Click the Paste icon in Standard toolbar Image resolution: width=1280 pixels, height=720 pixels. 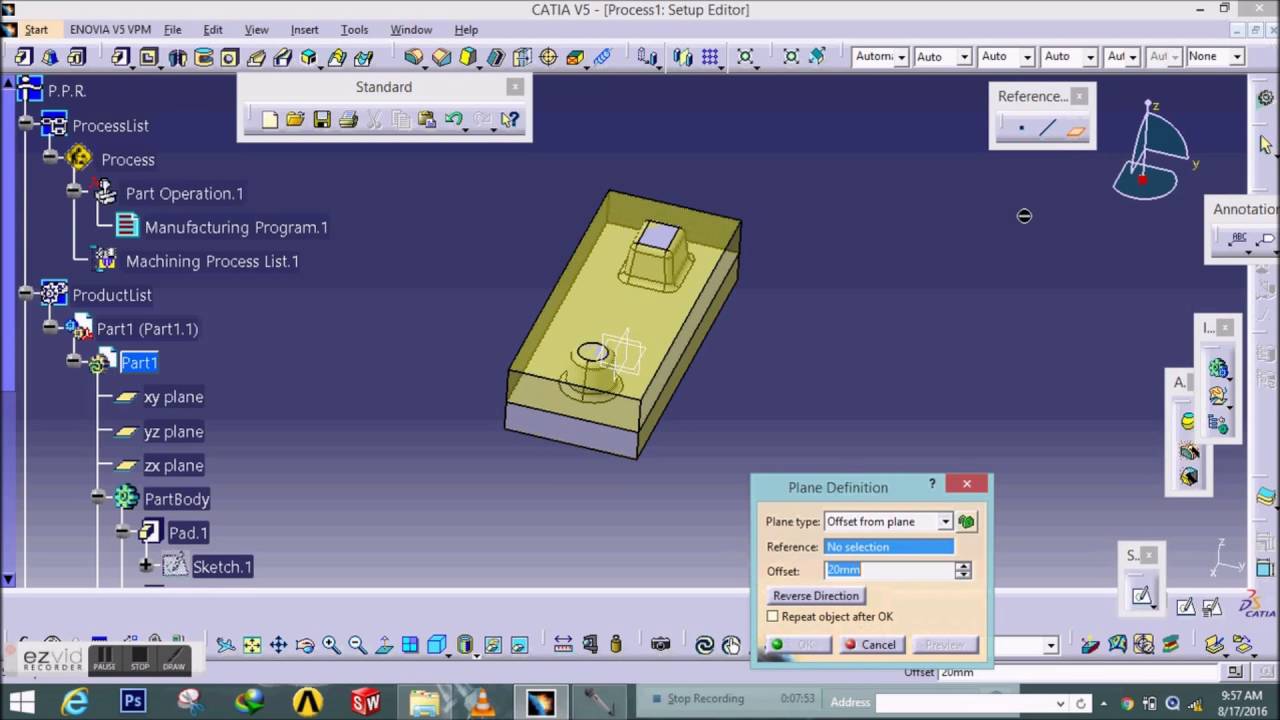(x=427, y=120)
